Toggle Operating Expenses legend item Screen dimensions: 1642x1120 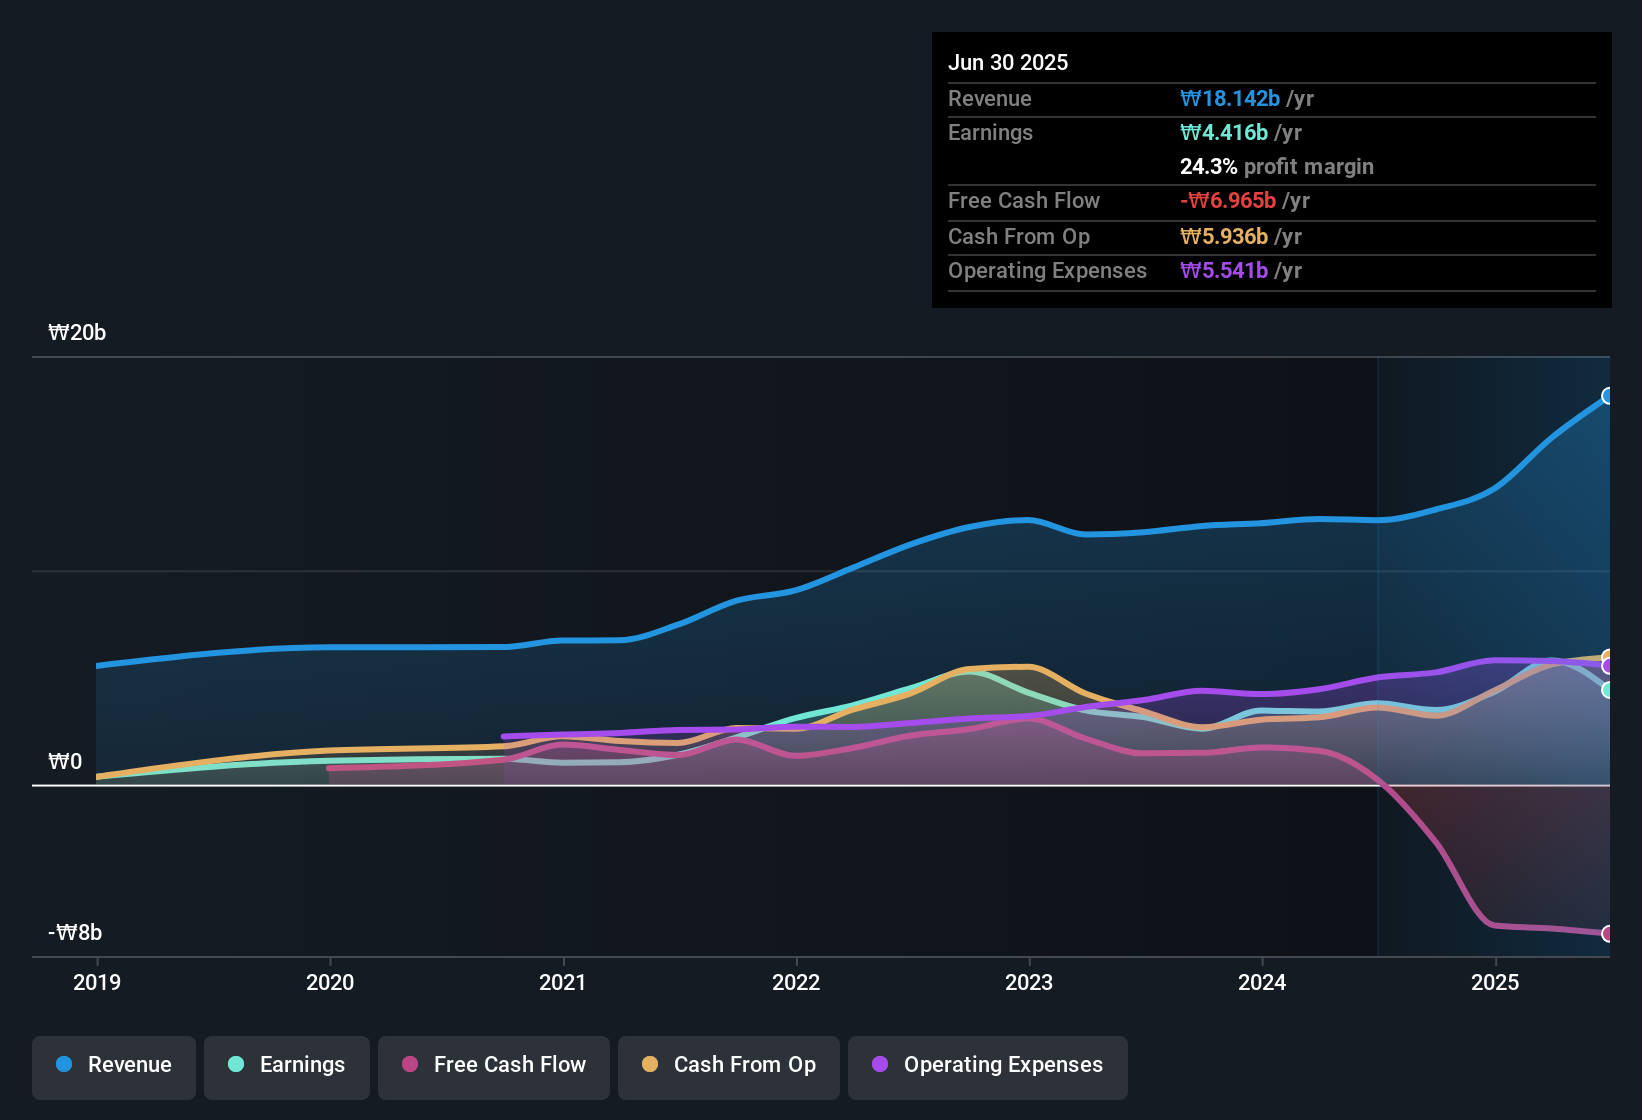pos(988,1067)
